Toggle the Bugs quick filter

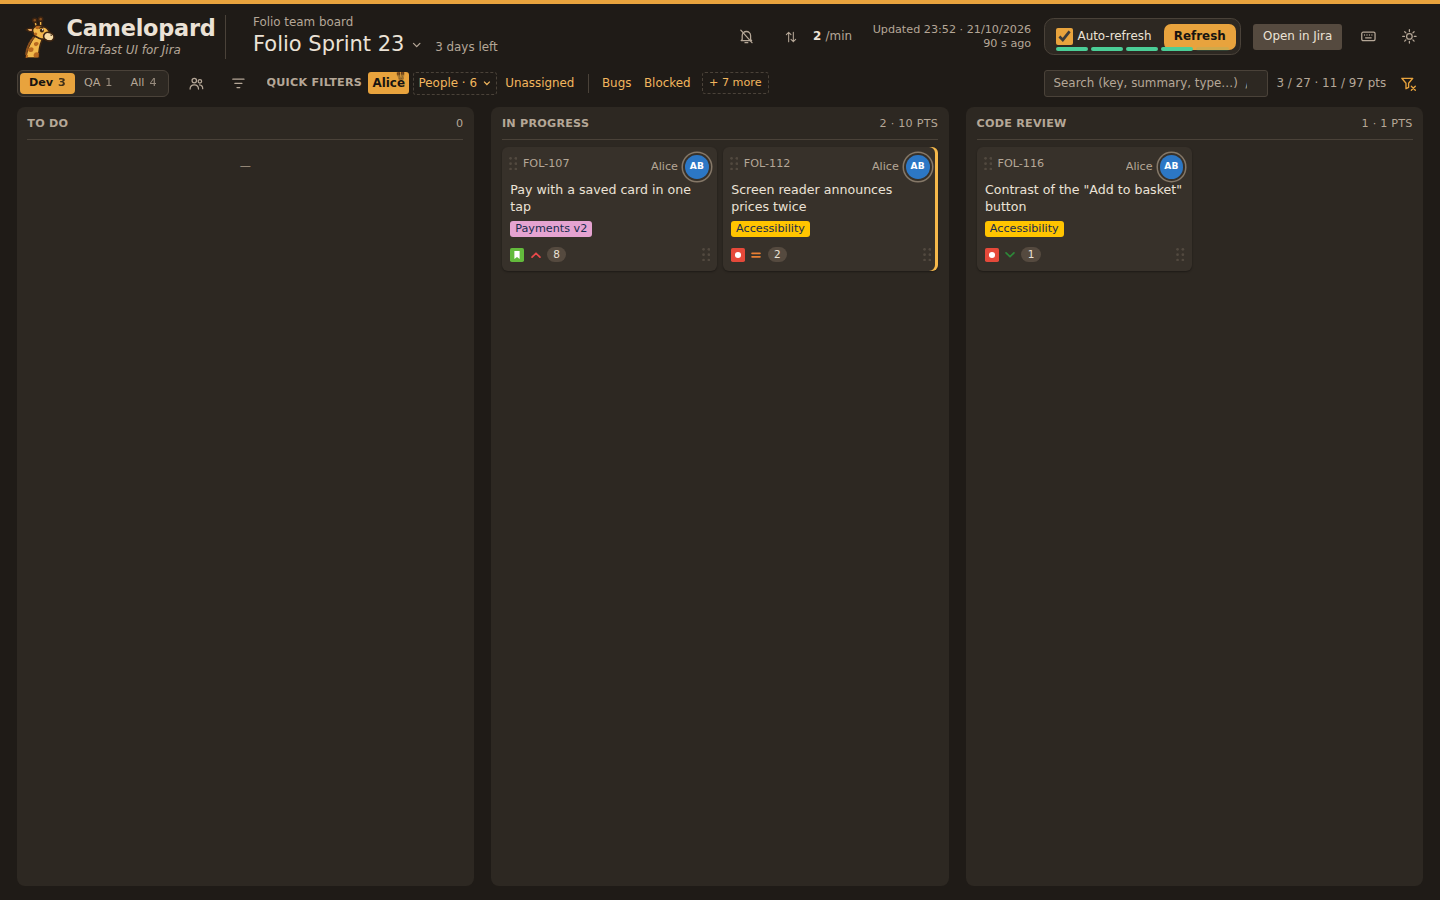[617, 83]
